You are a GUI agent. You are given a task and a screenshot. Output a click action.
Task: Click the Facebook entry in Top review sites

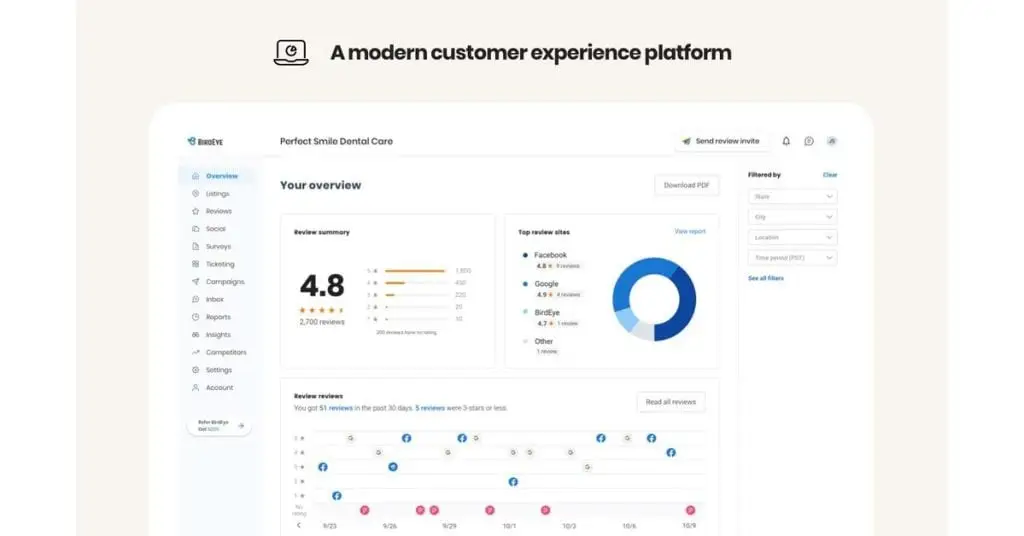(551, 260)
